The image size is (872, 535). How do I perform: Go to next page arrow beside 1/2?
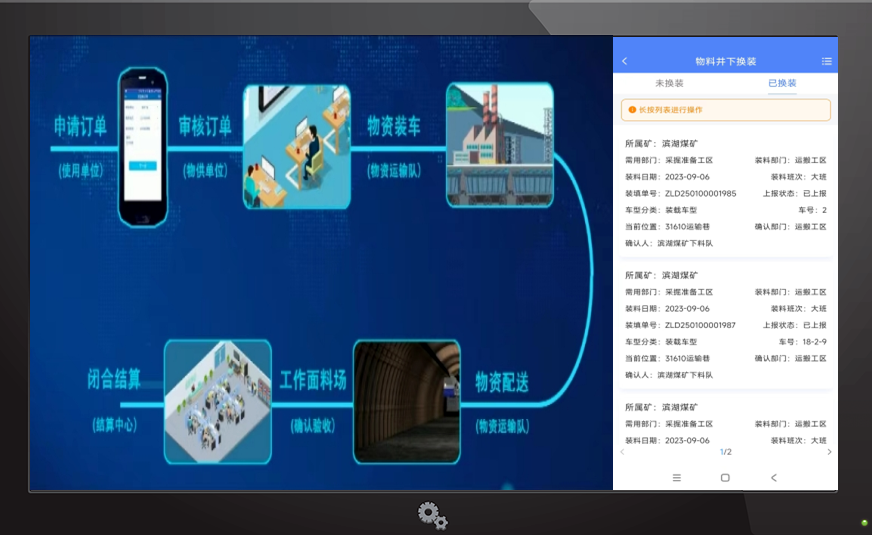point(829,452)
